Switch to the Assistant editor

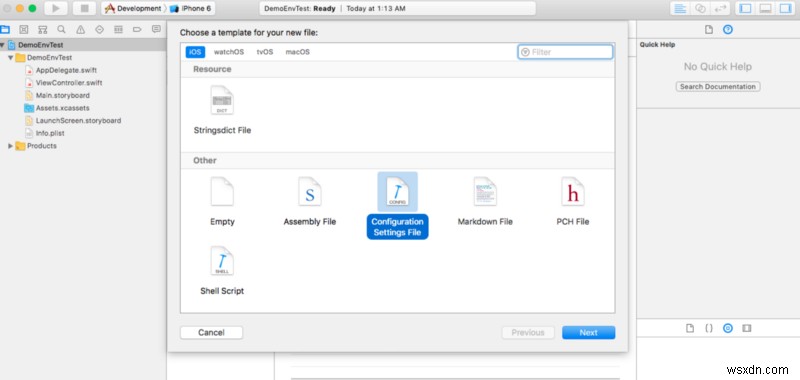click(701, 8)
